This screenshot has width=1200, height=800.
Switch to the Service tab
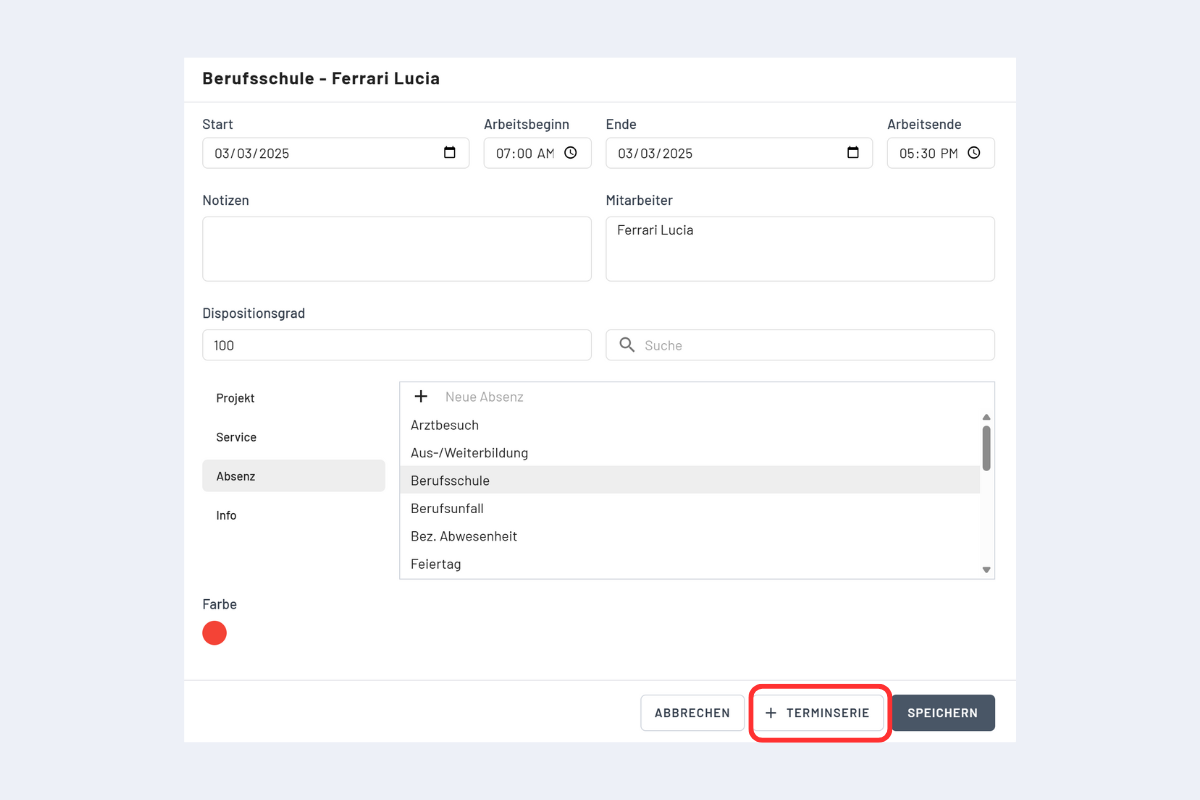(x=237, y=437)
